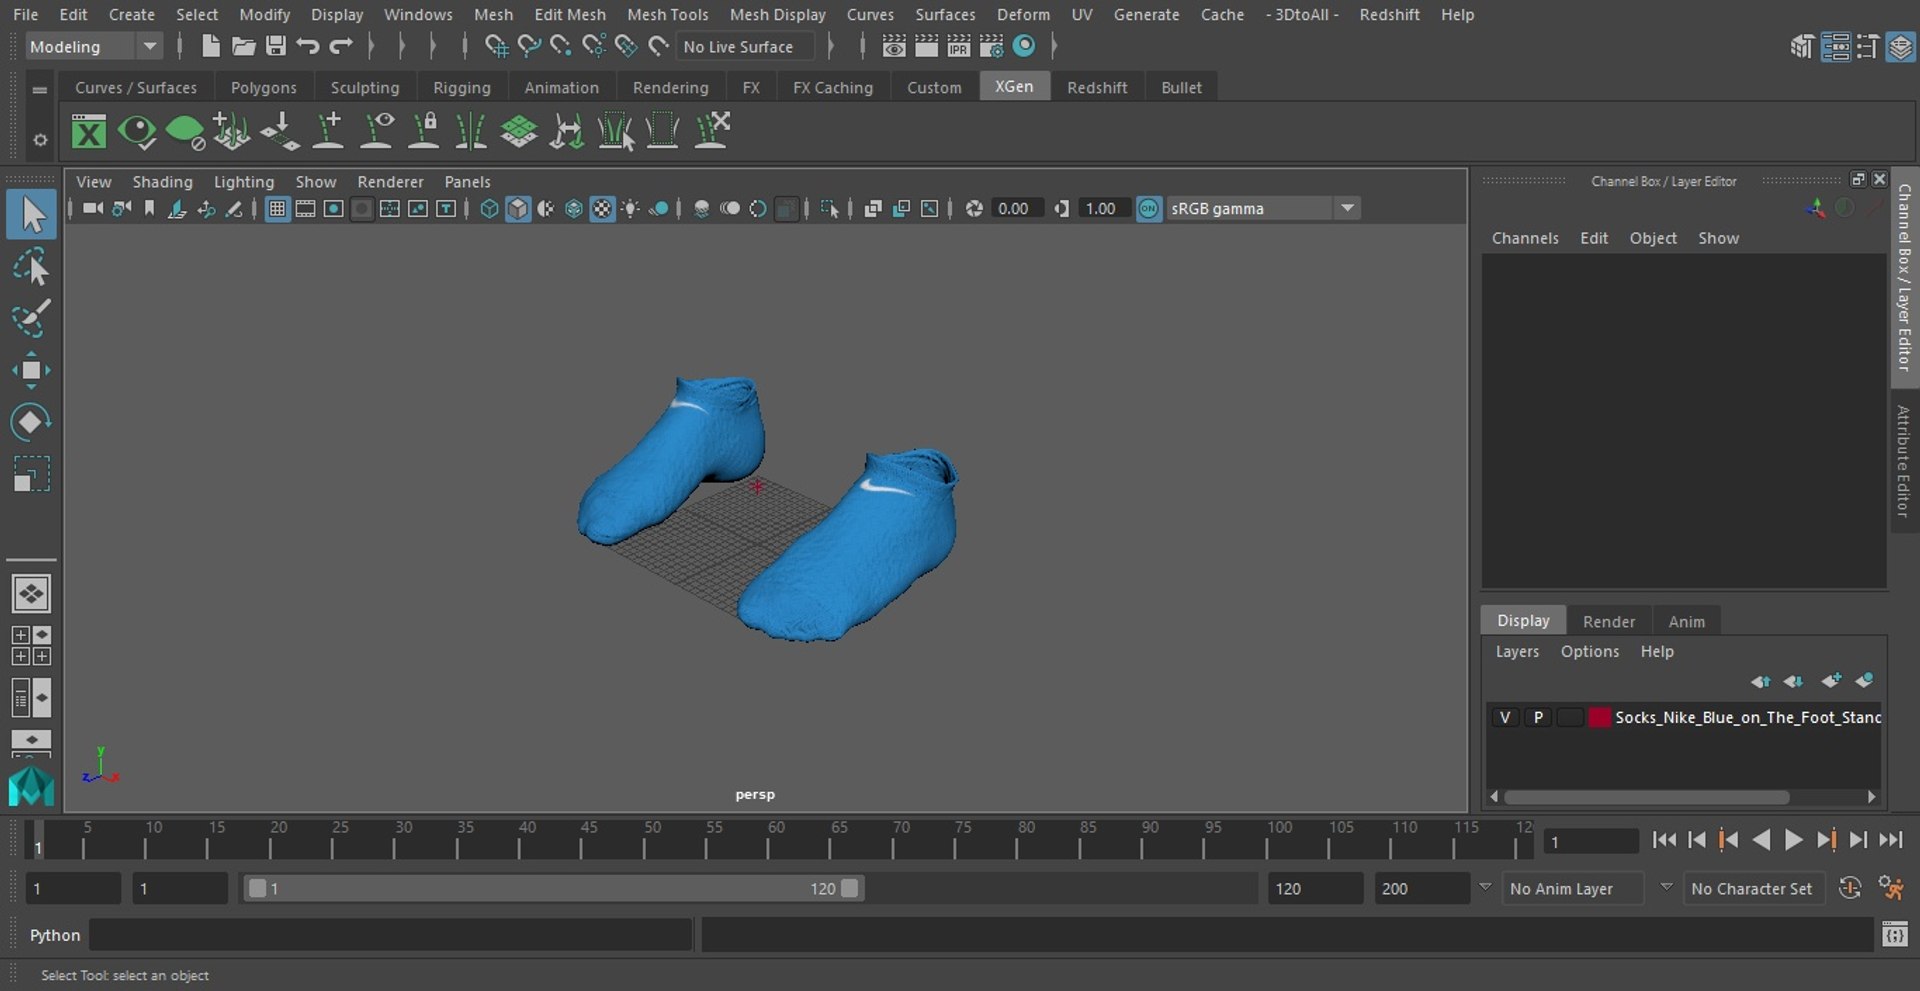Screen dimensions: 1920x991
Task: Switch to the Render layer tab
Action: [1608, 621]
